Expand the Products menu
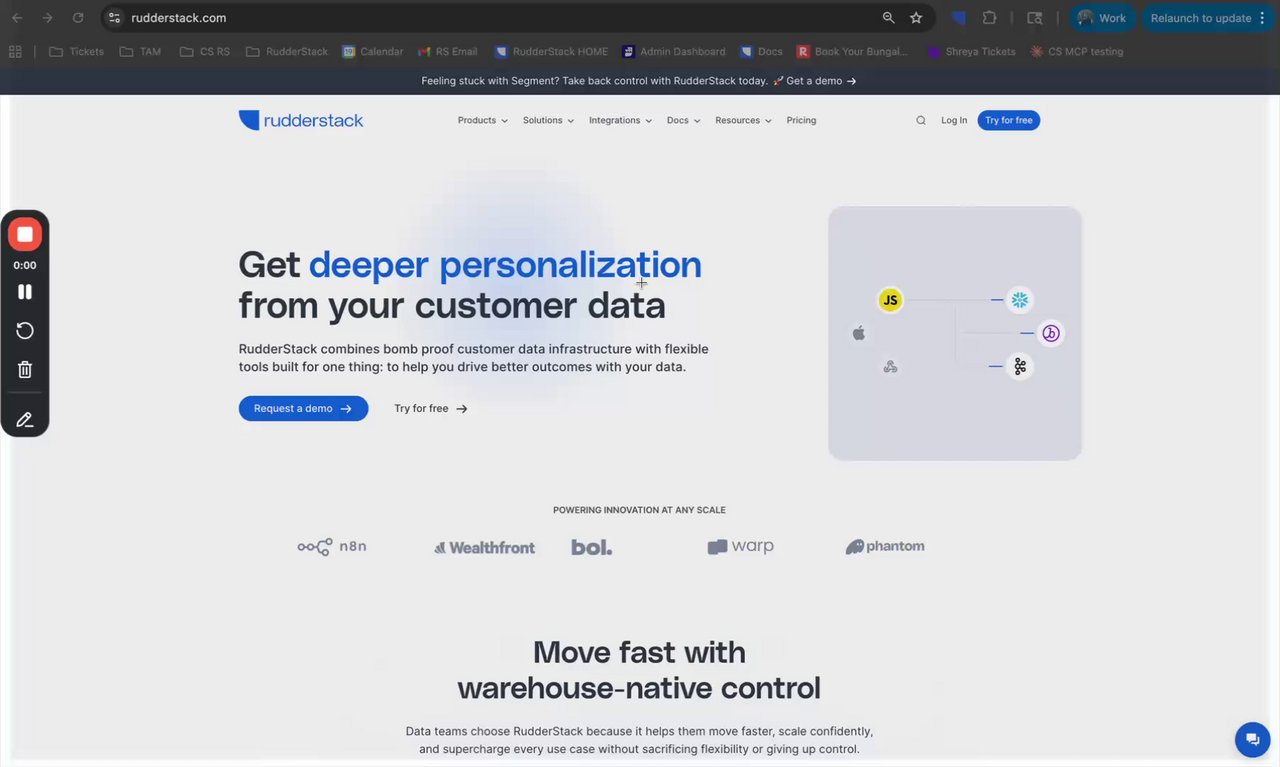Screen dimensions: 1280x767 point(482,120)
